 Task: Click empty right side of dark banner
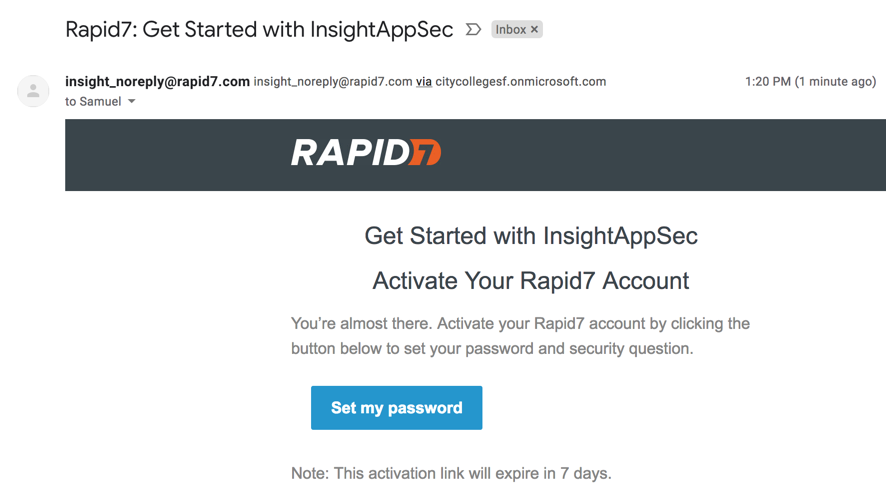point(700,155)
